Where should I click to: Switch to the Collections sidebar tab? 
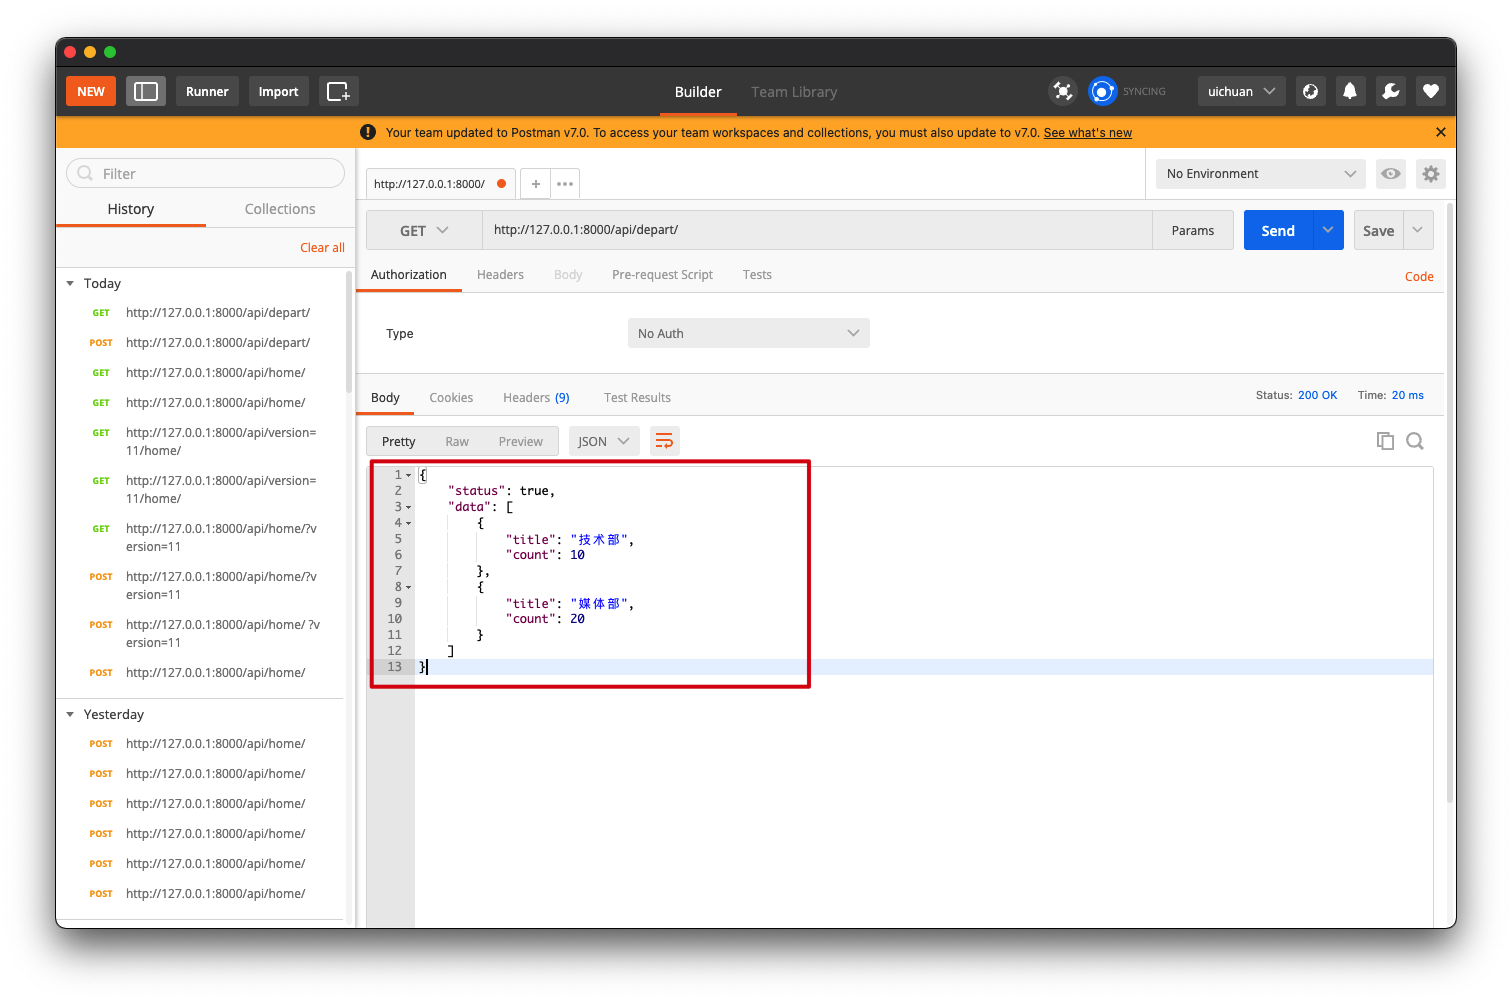pyautogui.click(x=280, y=209)
